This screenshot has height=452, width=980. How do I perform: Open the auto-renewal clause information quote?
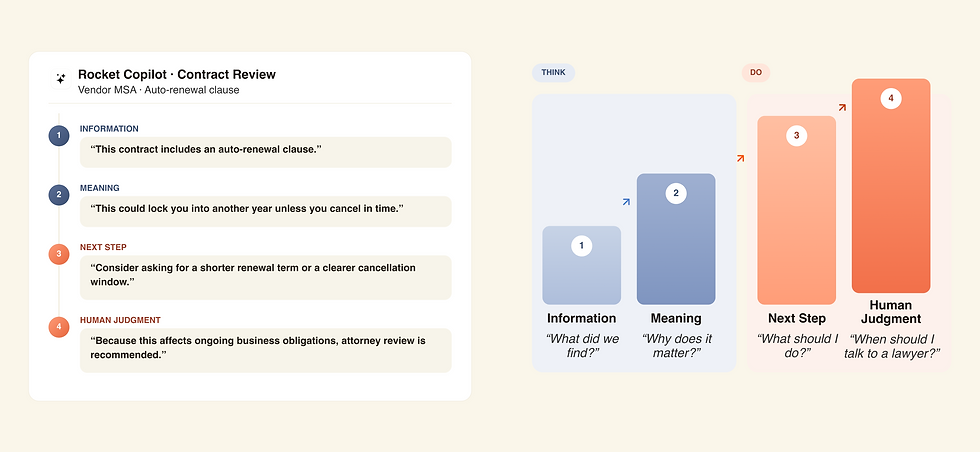pos(266,153)
